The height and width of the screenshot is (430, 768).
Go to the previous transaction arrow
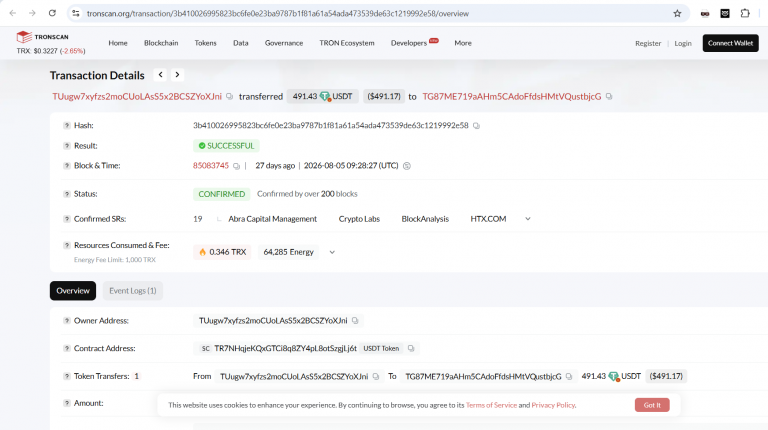coord(160,75)
